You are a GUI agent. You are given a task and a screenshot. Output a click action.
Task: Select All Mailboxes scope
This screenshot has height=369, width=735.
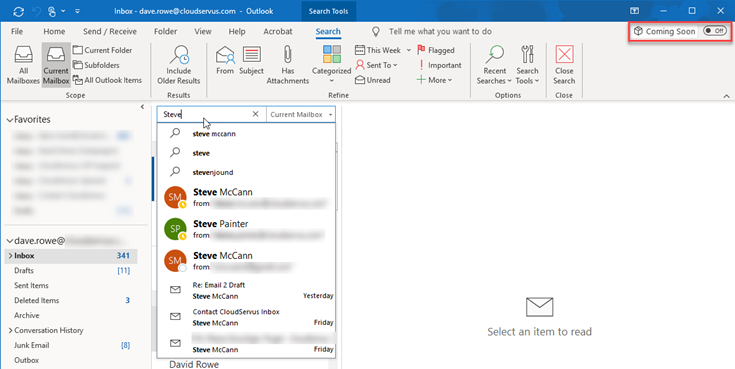click(23, 65)
